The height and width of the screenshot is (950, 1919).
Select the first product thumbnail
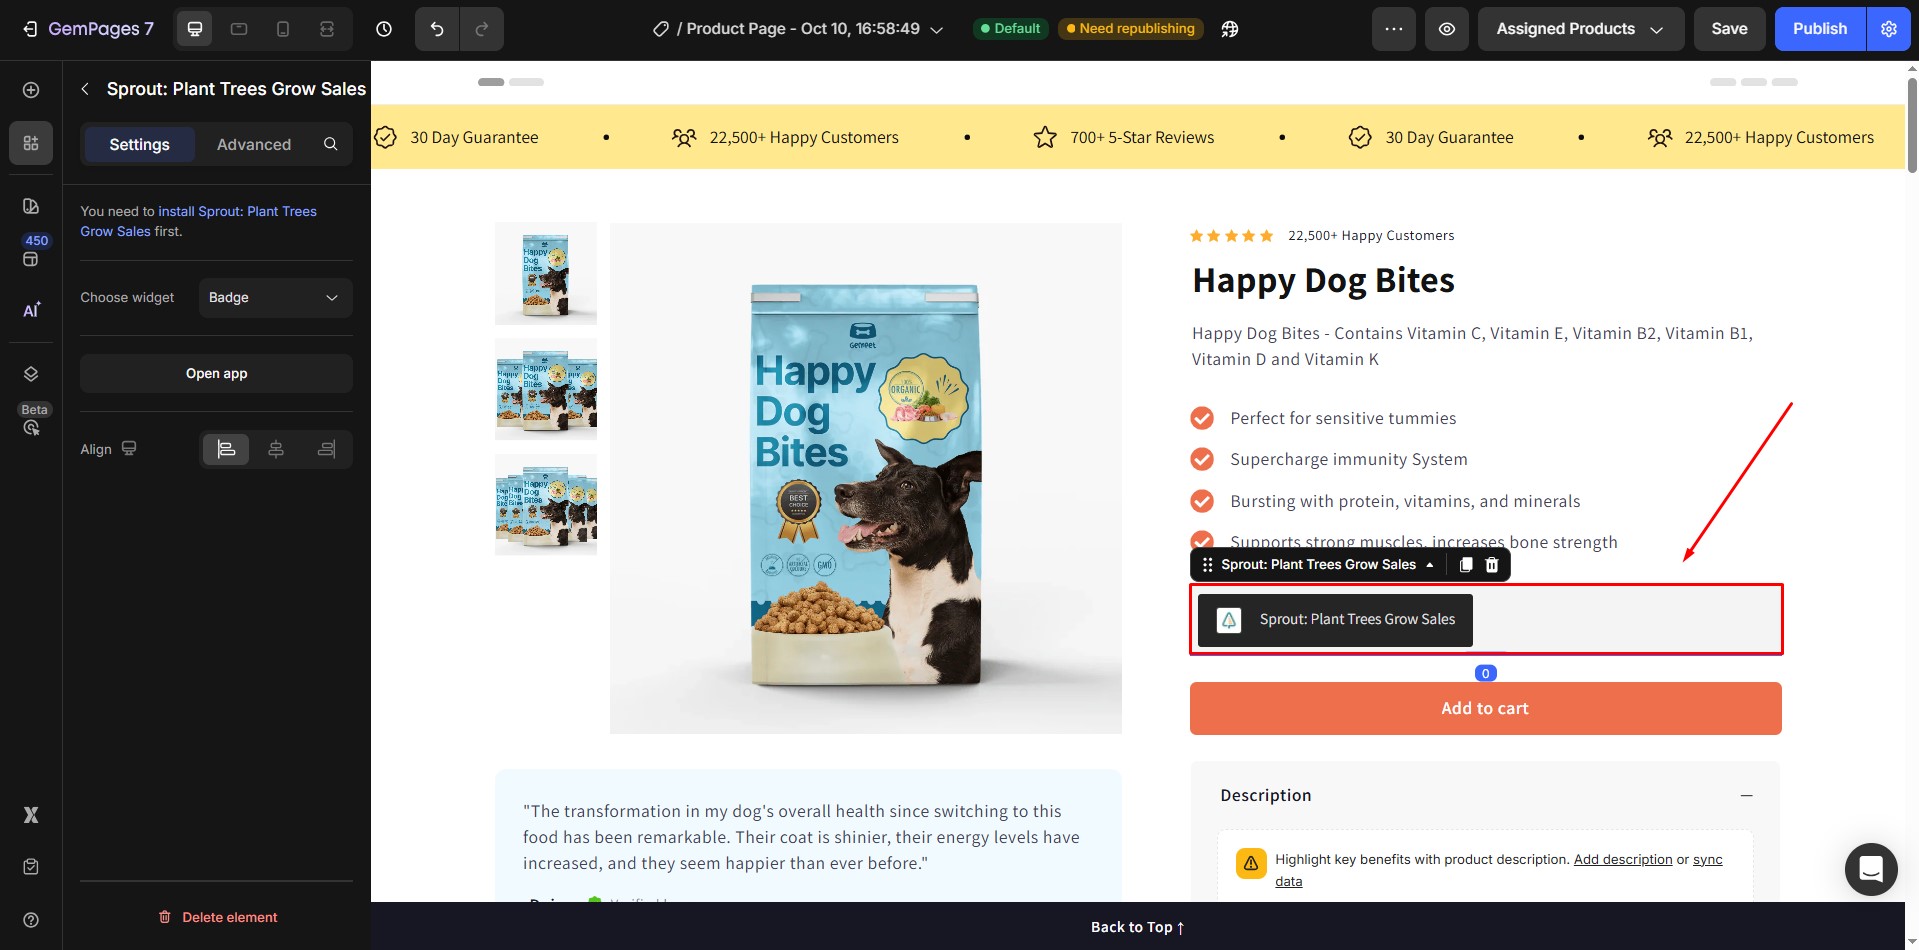point(546,273)
